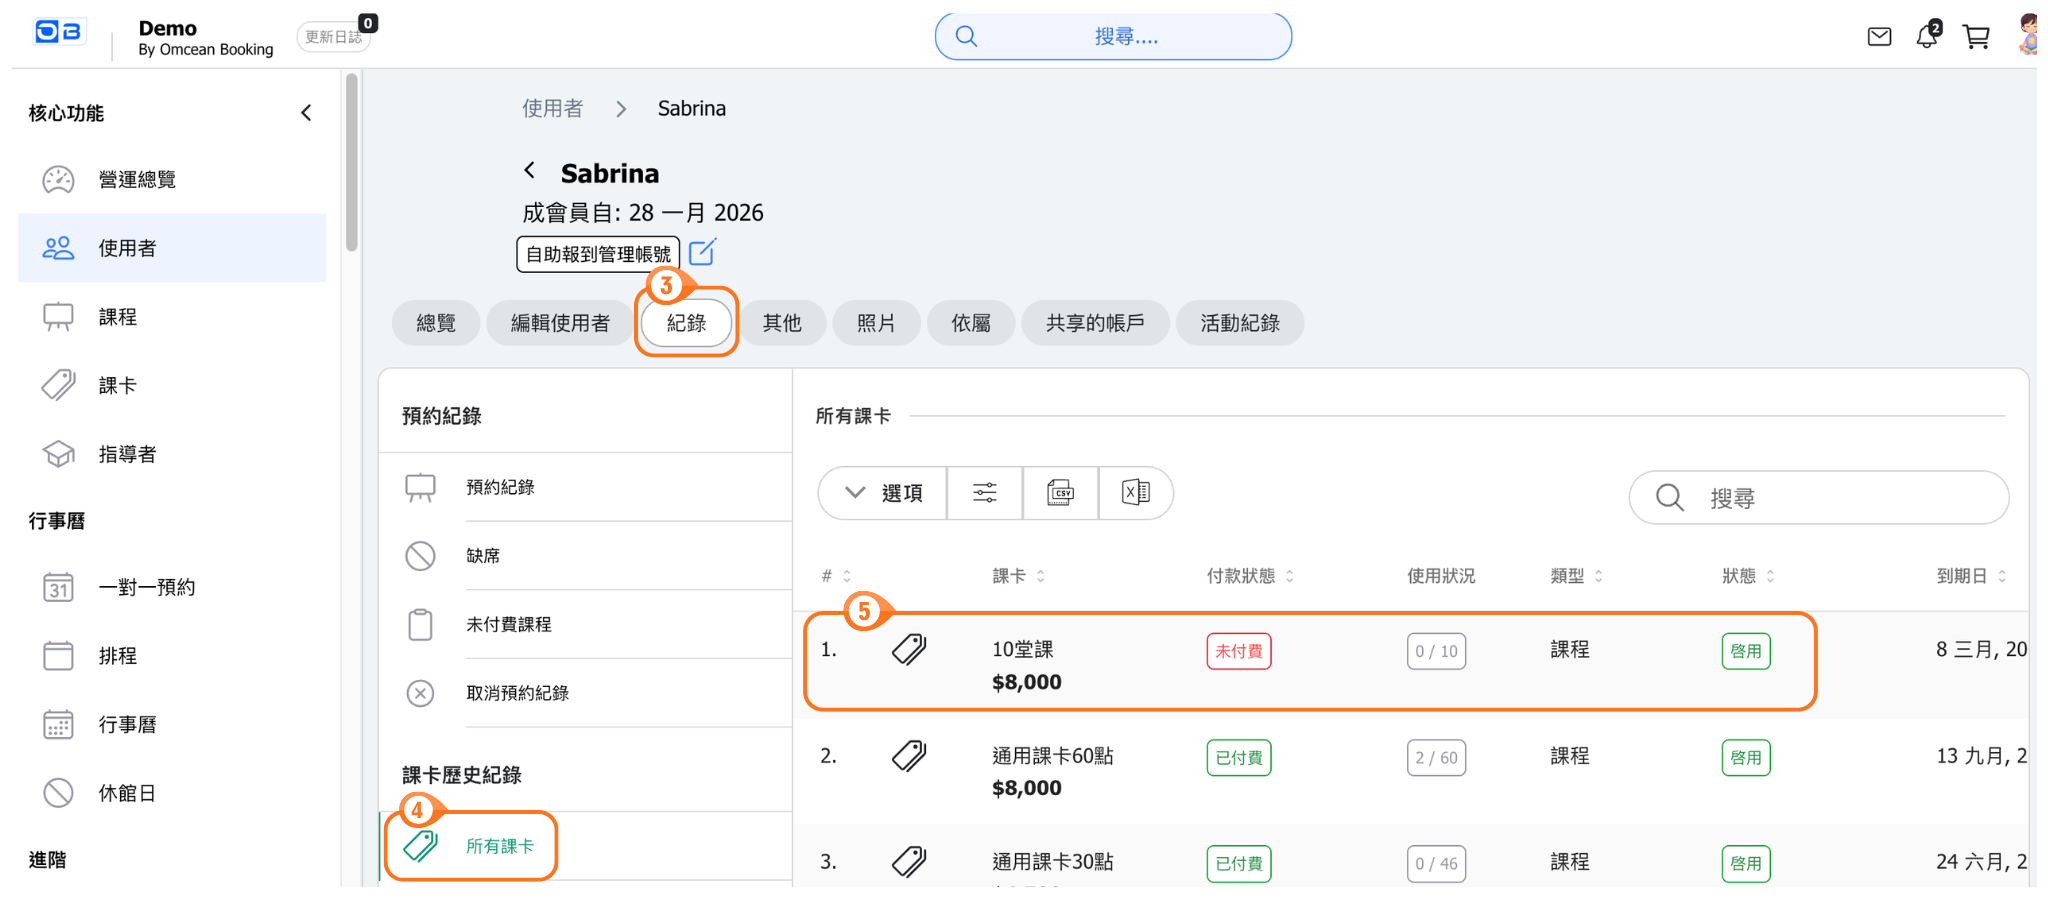Export the list as CSV
This screenshot has width=2048, height=900.
coord(1060,493)
